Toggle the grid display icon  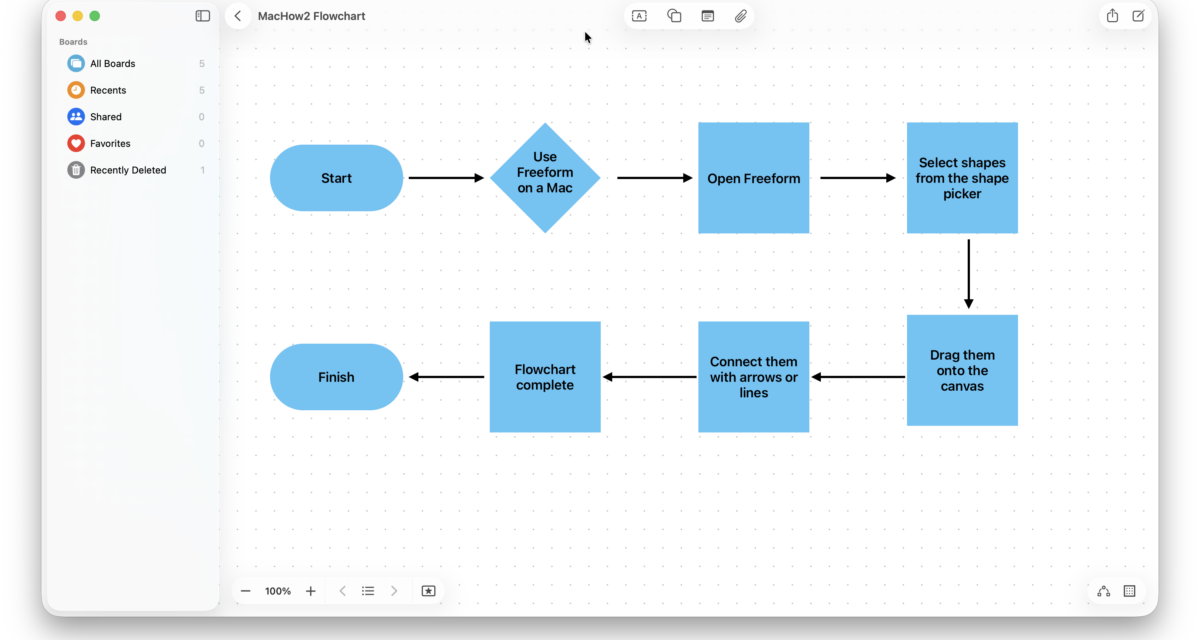[1130, 591]
